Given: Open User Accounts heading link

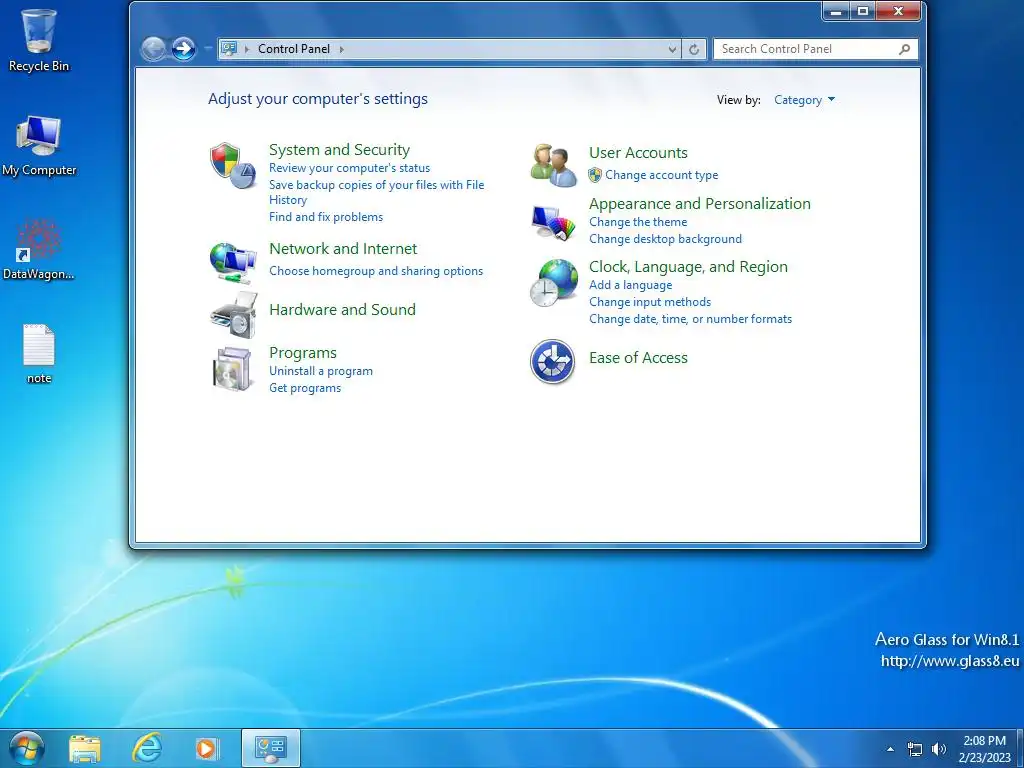Looking at the screenshot, I should (x=638, y=153).
